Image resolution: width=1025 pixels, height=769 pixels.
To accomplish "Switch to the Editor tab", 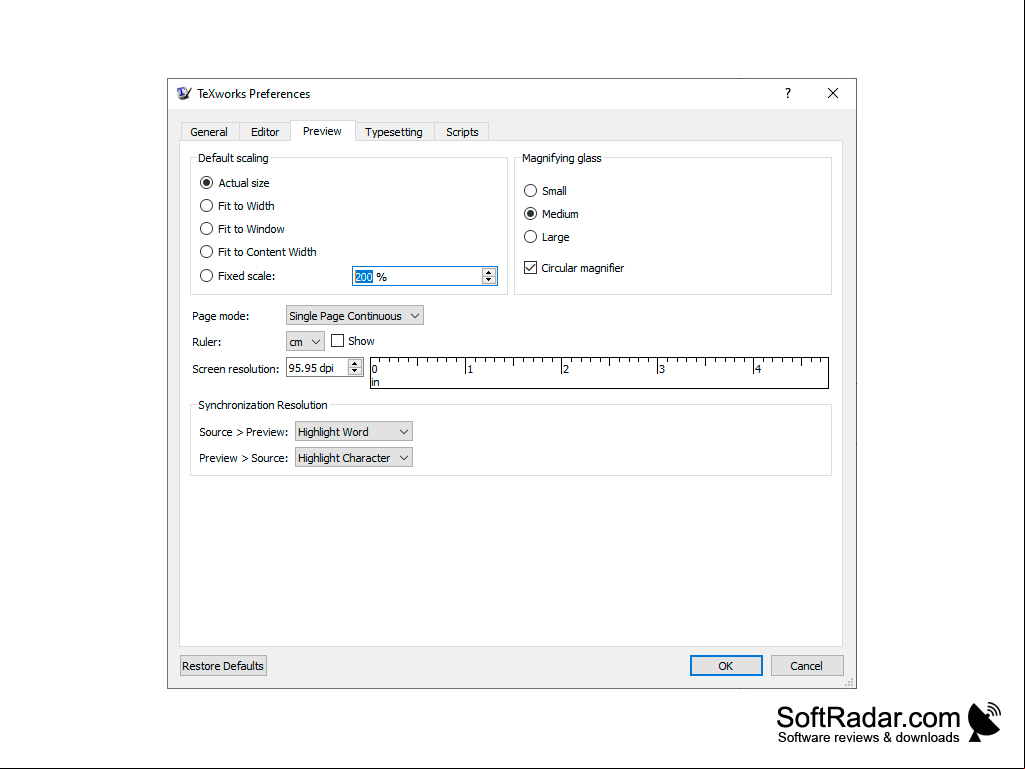I will [265, 132].
